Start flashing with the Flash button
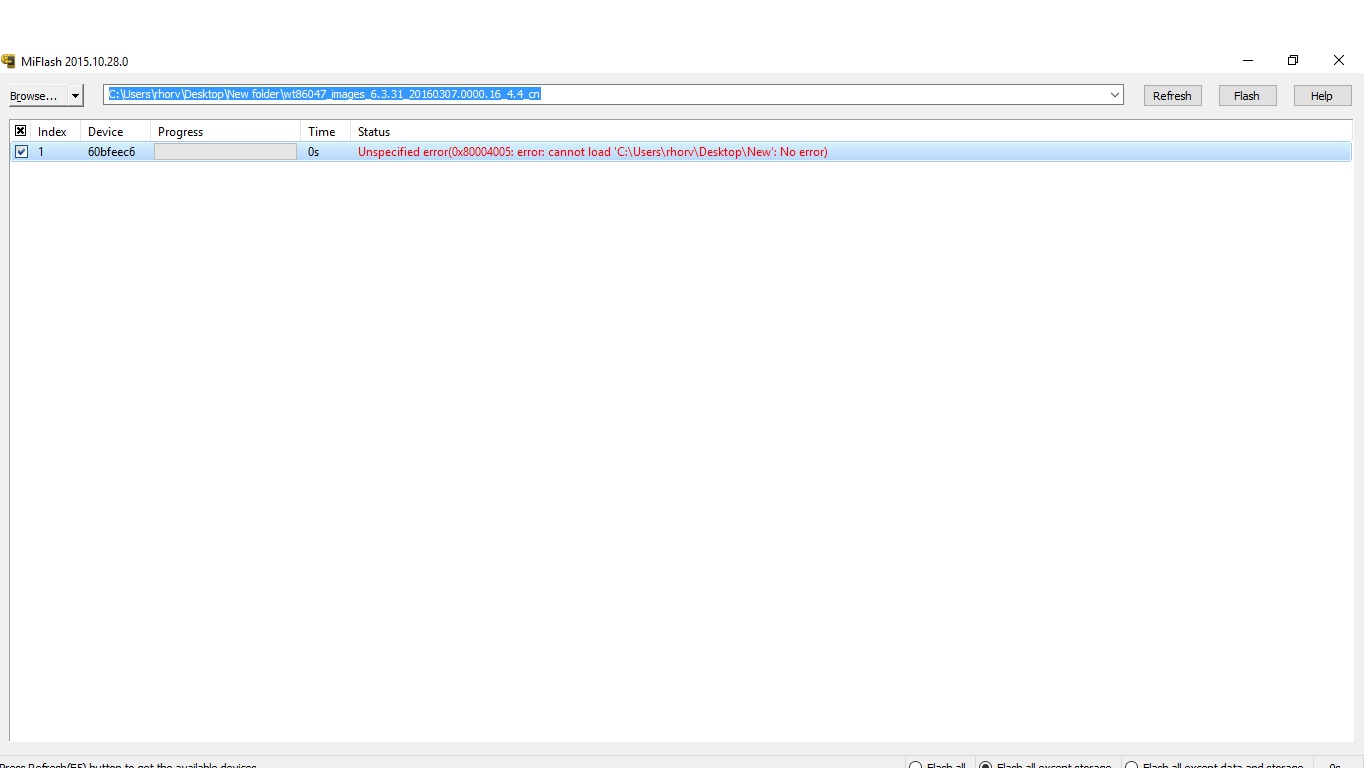The width and height of the screenshot is (1366, 768). 1246,96
